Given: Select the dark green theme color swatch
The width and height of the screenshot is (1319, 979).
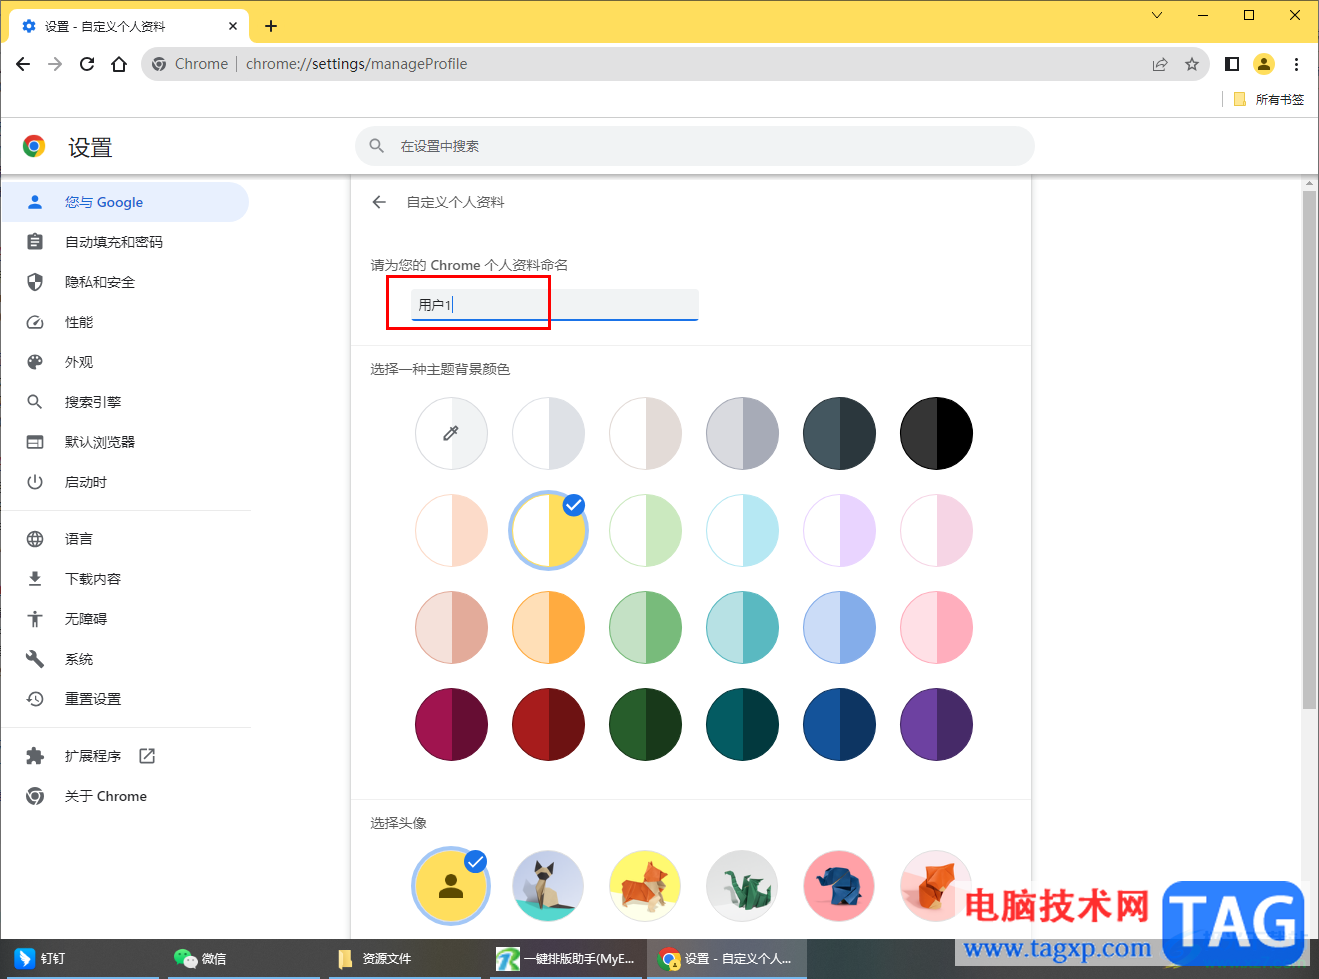Looking at the screenshot, I should [x=645, y=724].
